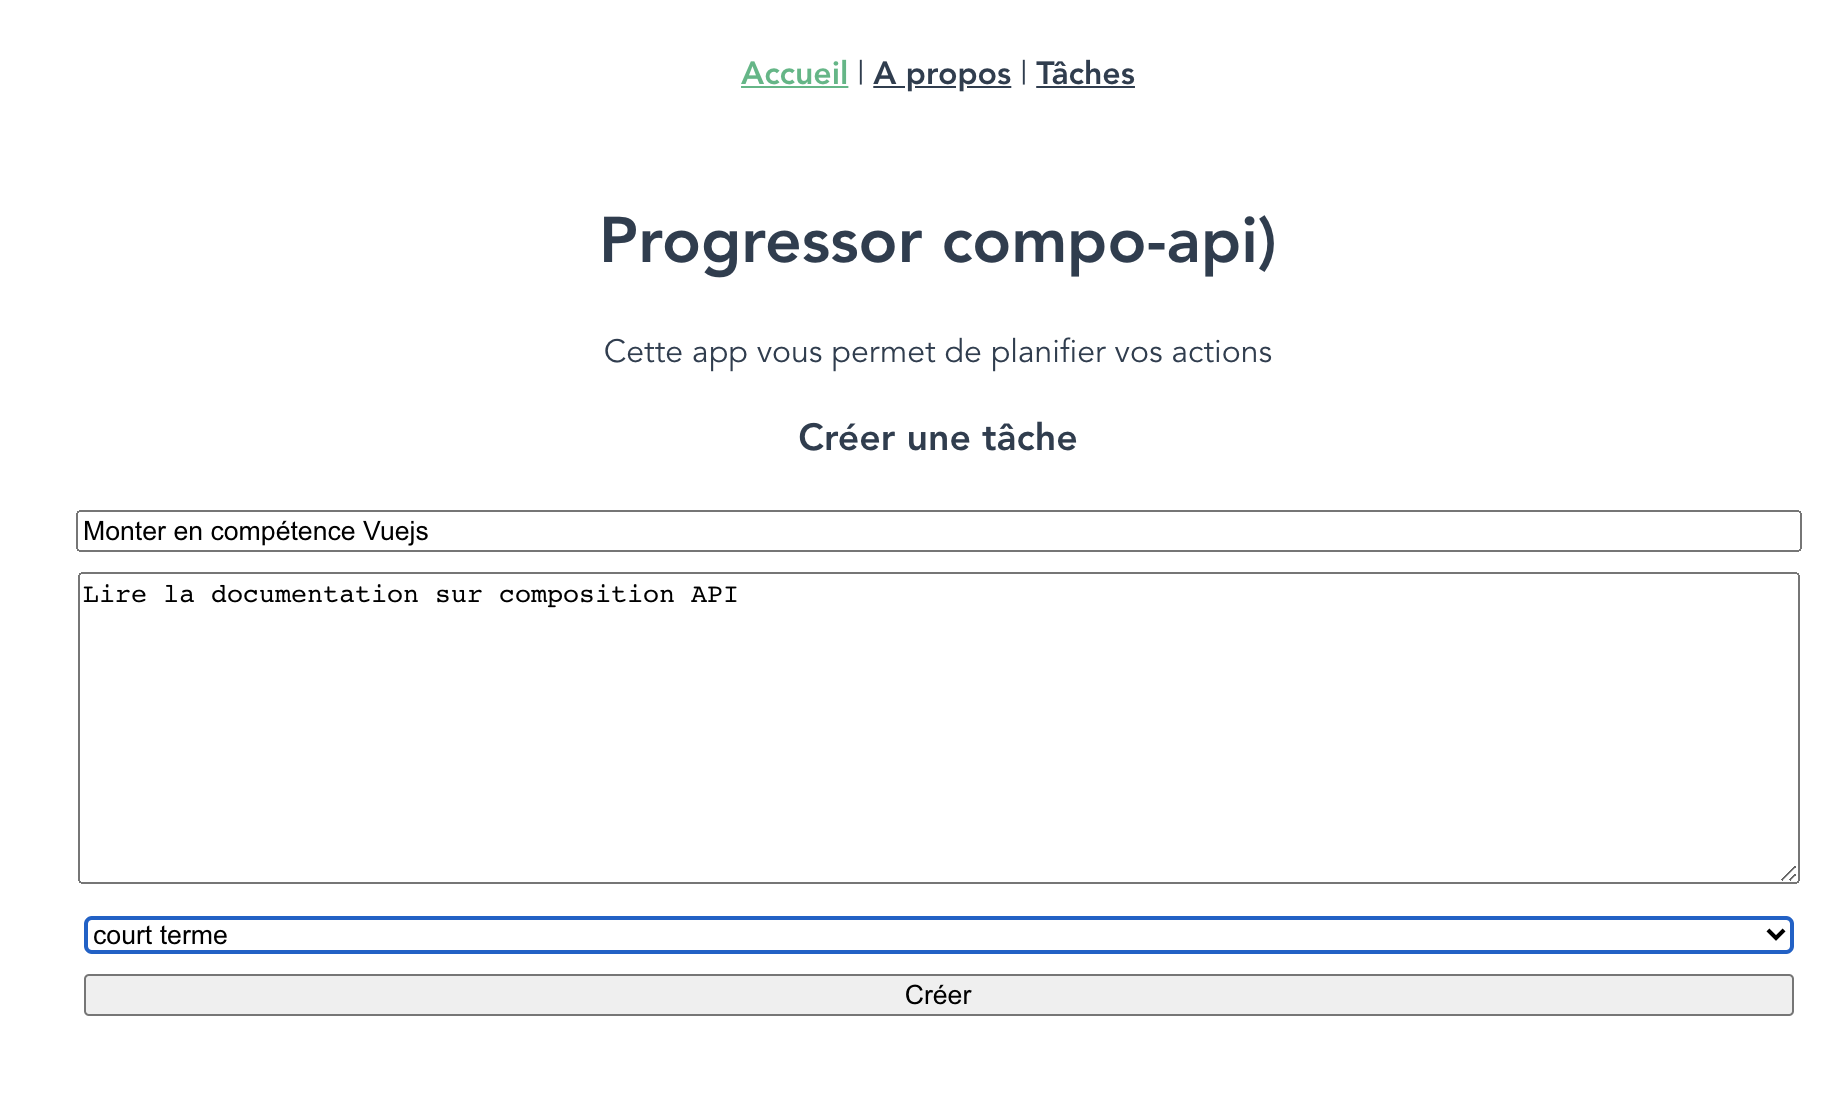
Task: Open the A propos page
Action: [x=941, y=73]
